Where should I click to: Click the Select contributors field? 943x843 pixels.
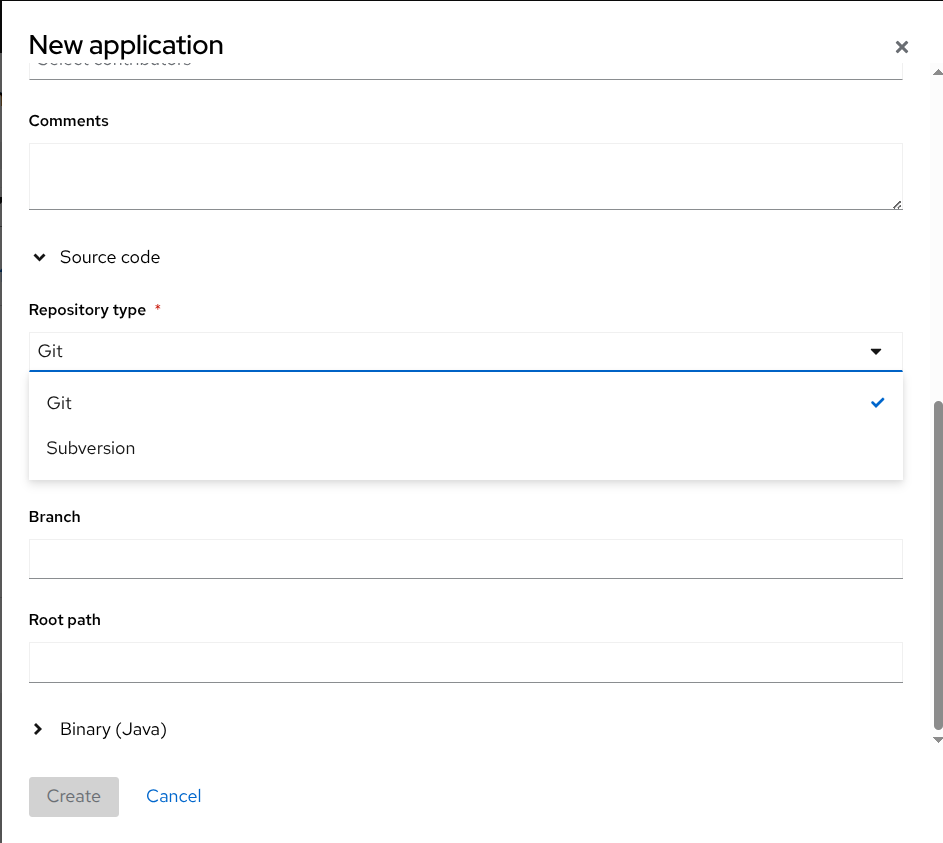[465, 66]
